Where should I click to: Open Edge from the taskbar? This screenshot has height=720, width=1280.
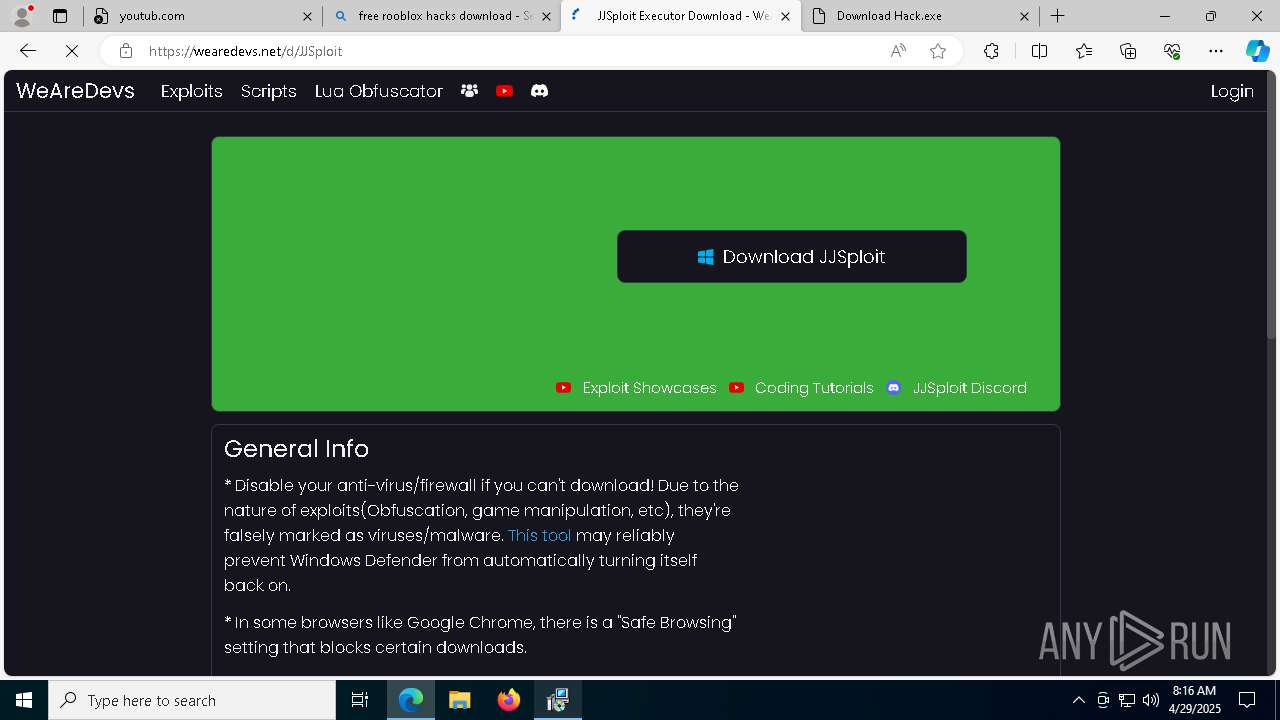(x=411, y=700)
